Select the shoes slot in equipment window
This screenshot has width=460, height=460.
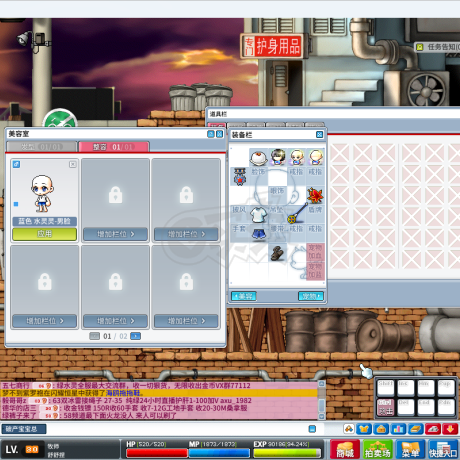(277, 253)
